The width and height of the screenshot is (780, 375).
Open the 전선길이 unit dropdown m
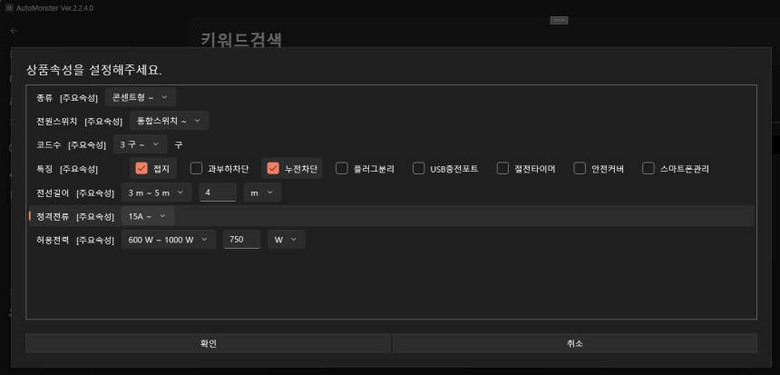pyautogui.click(x=263, y=192)
